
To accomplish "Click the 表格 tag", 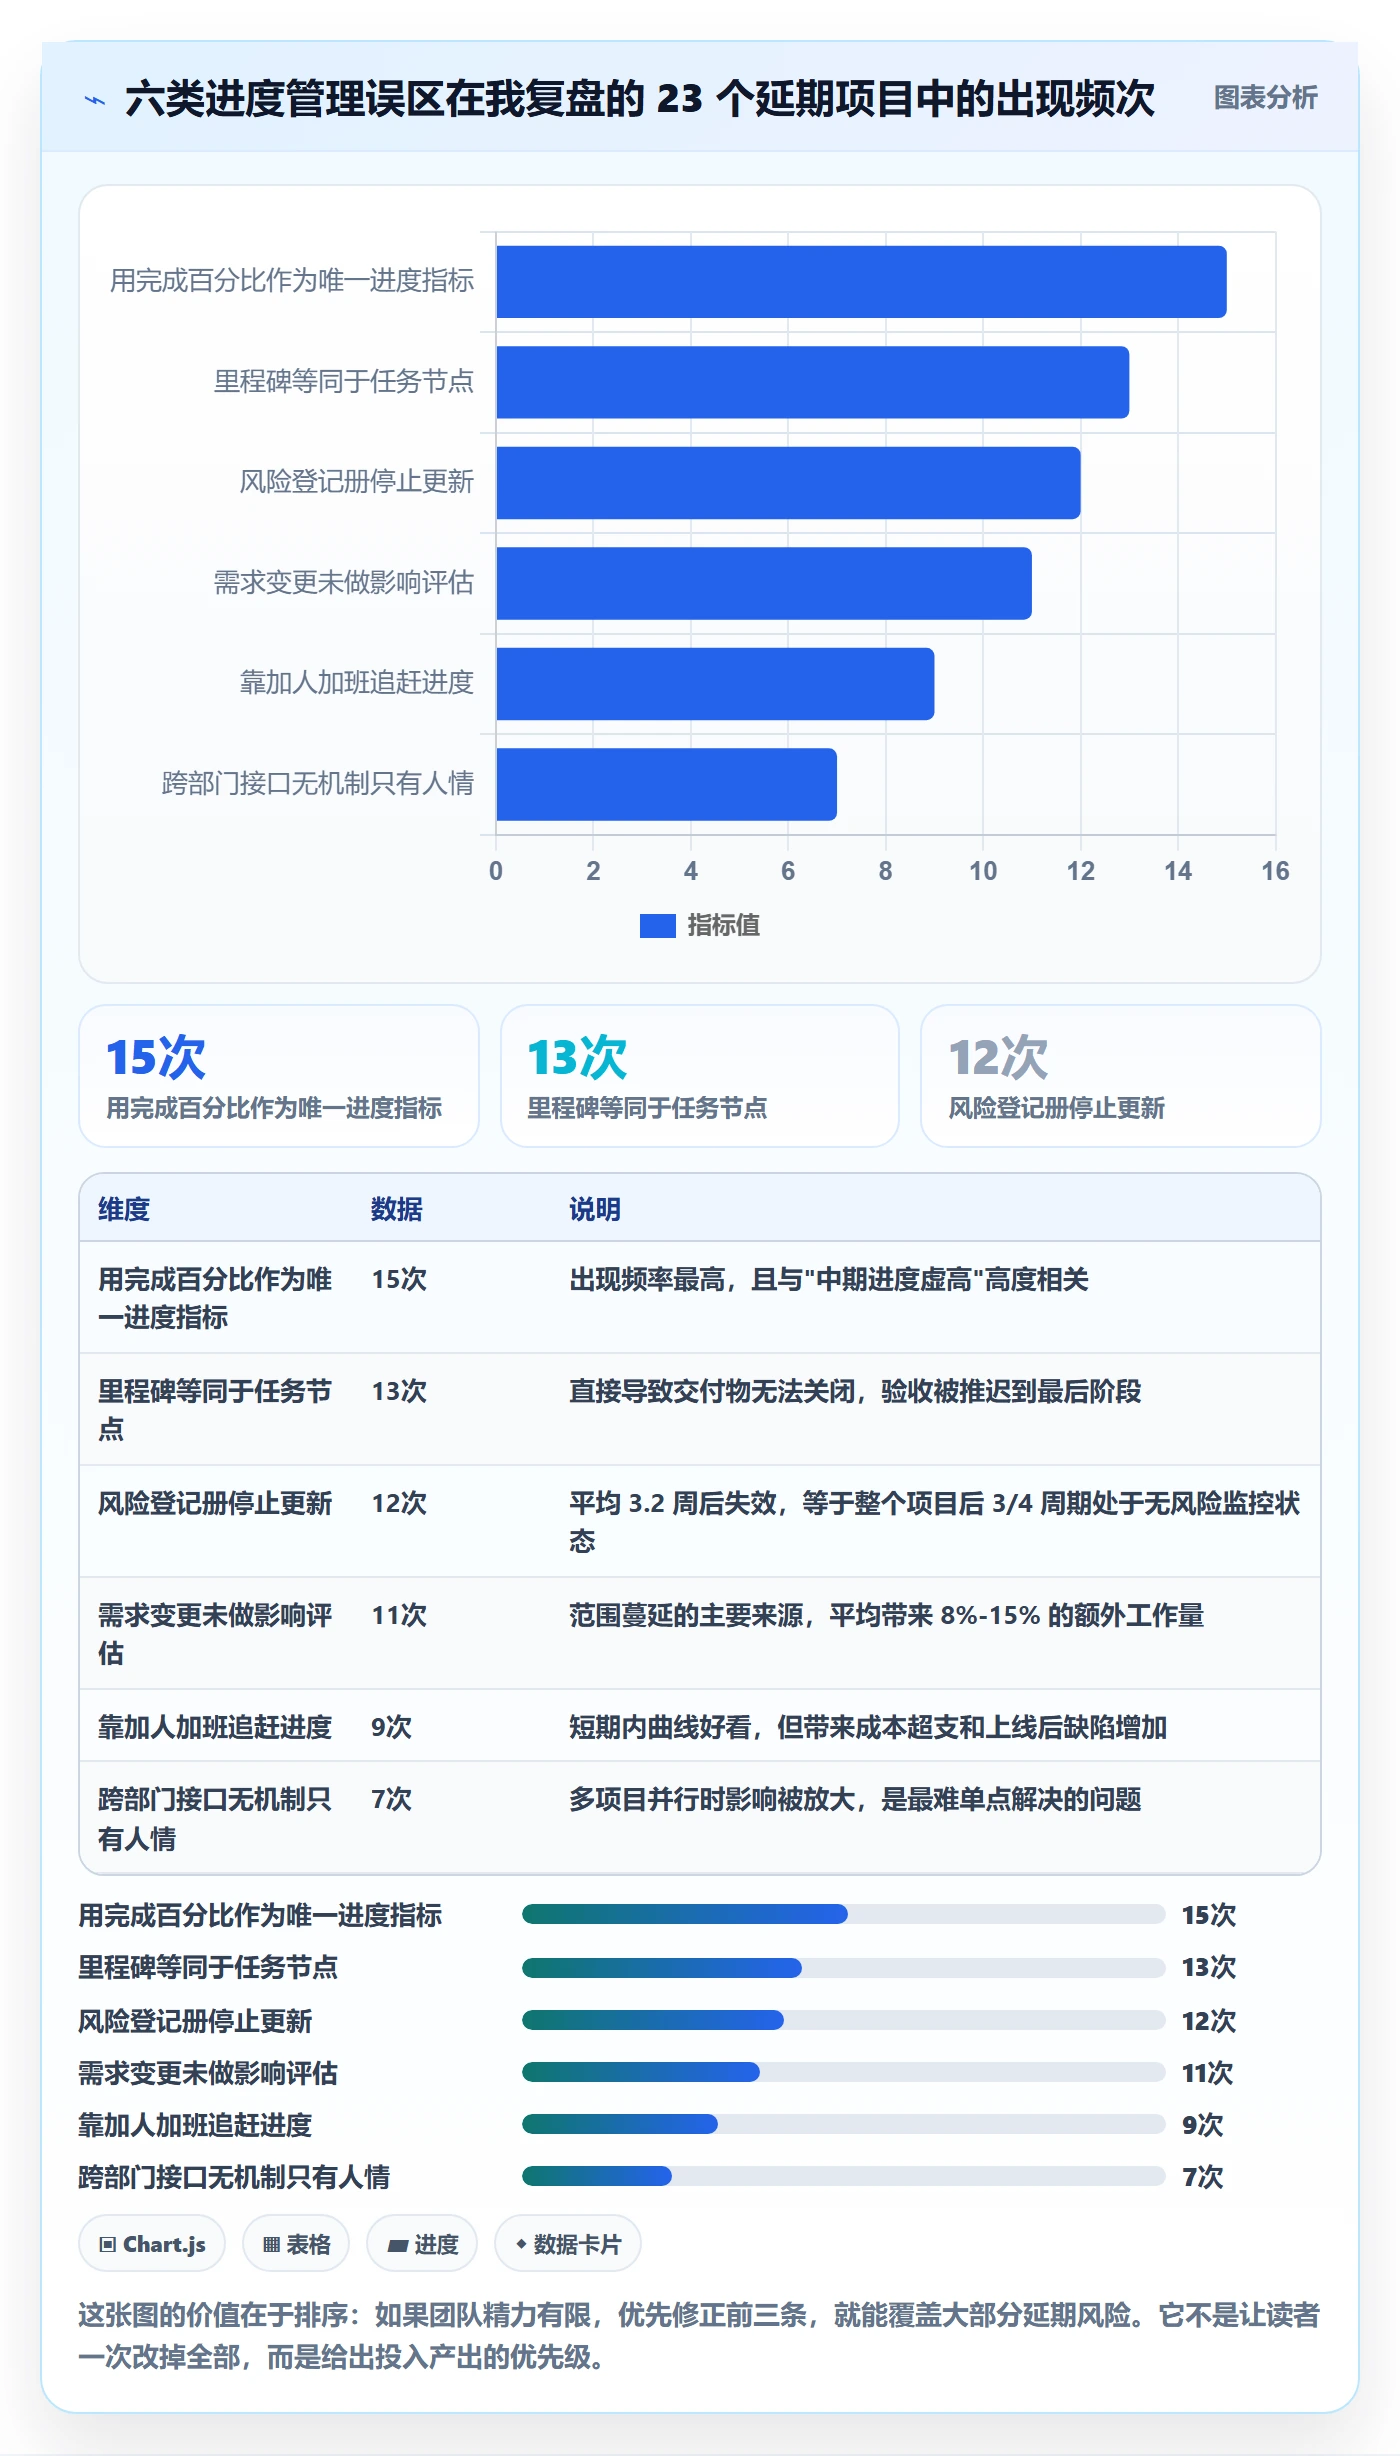I will [x=296, y=2244].
